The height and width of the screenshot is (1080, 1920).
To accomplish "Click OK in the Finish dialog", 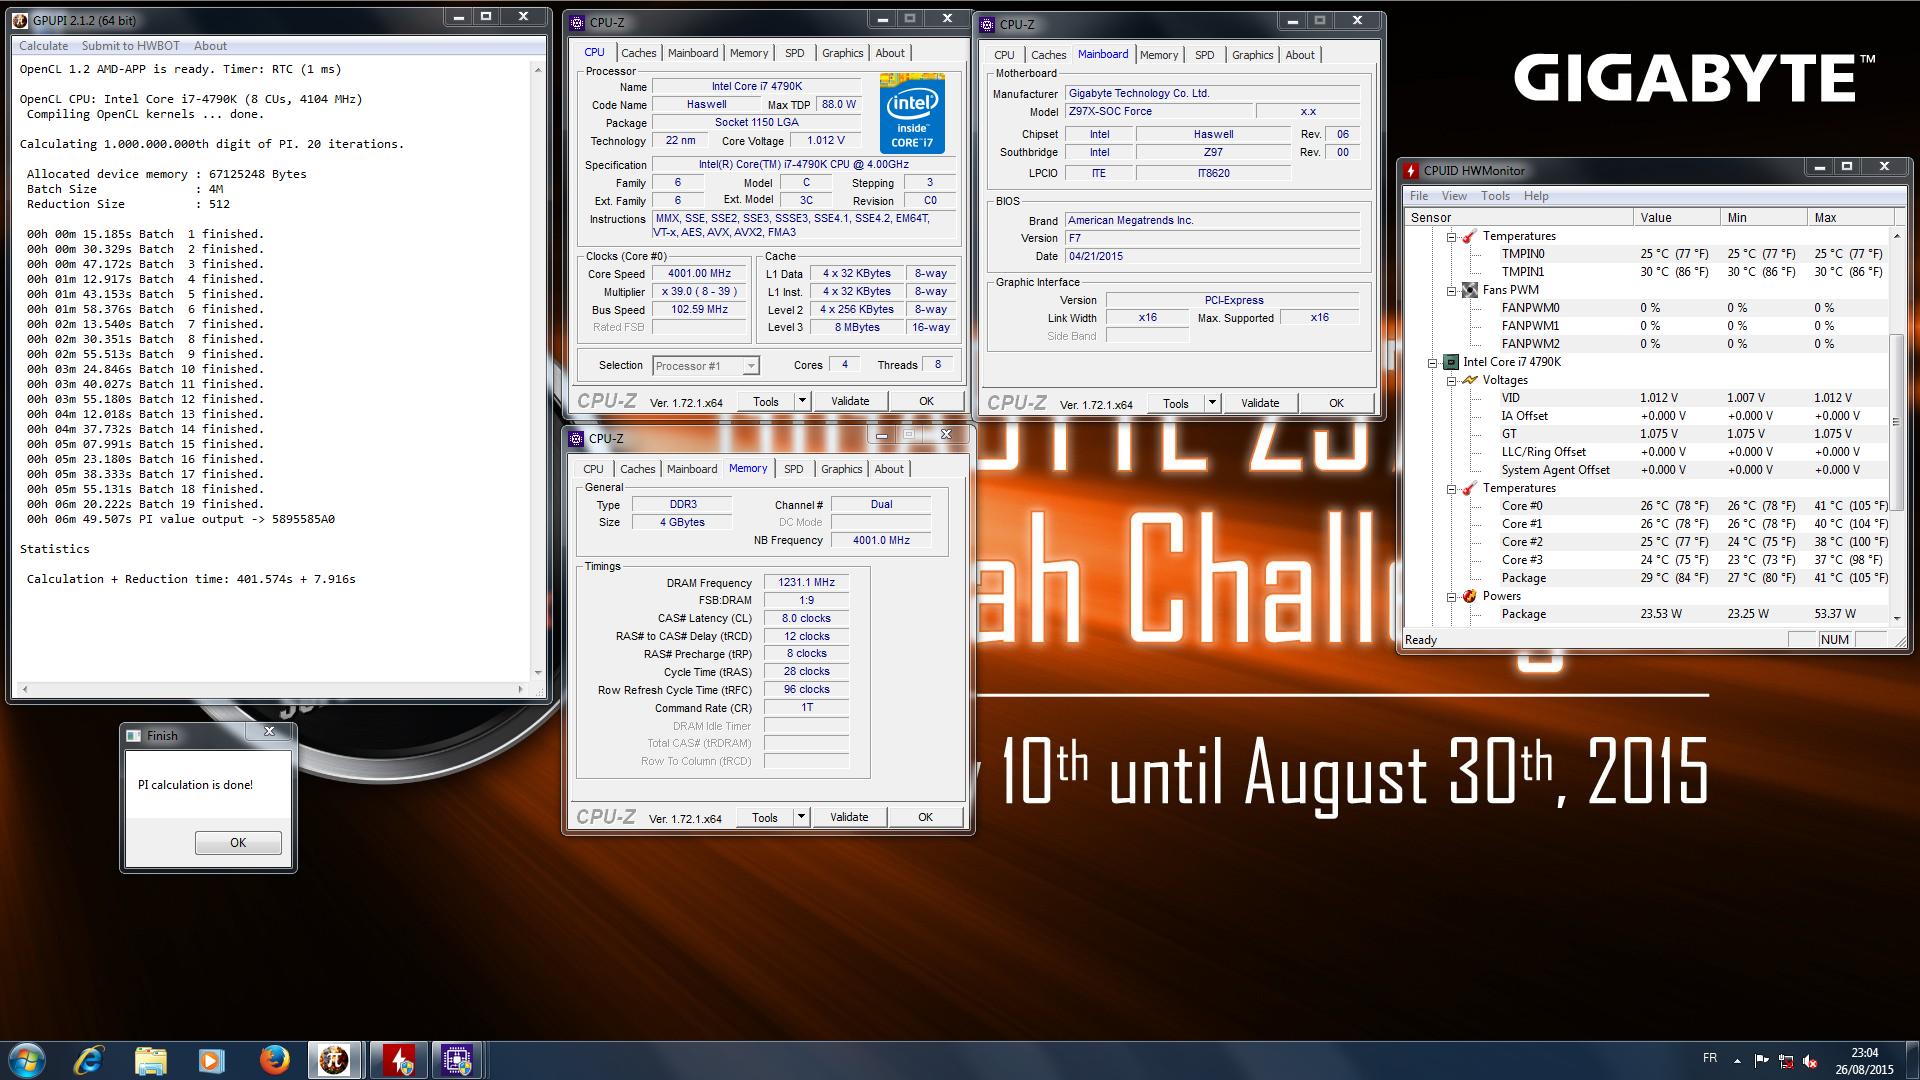I will tap(238, 843).
